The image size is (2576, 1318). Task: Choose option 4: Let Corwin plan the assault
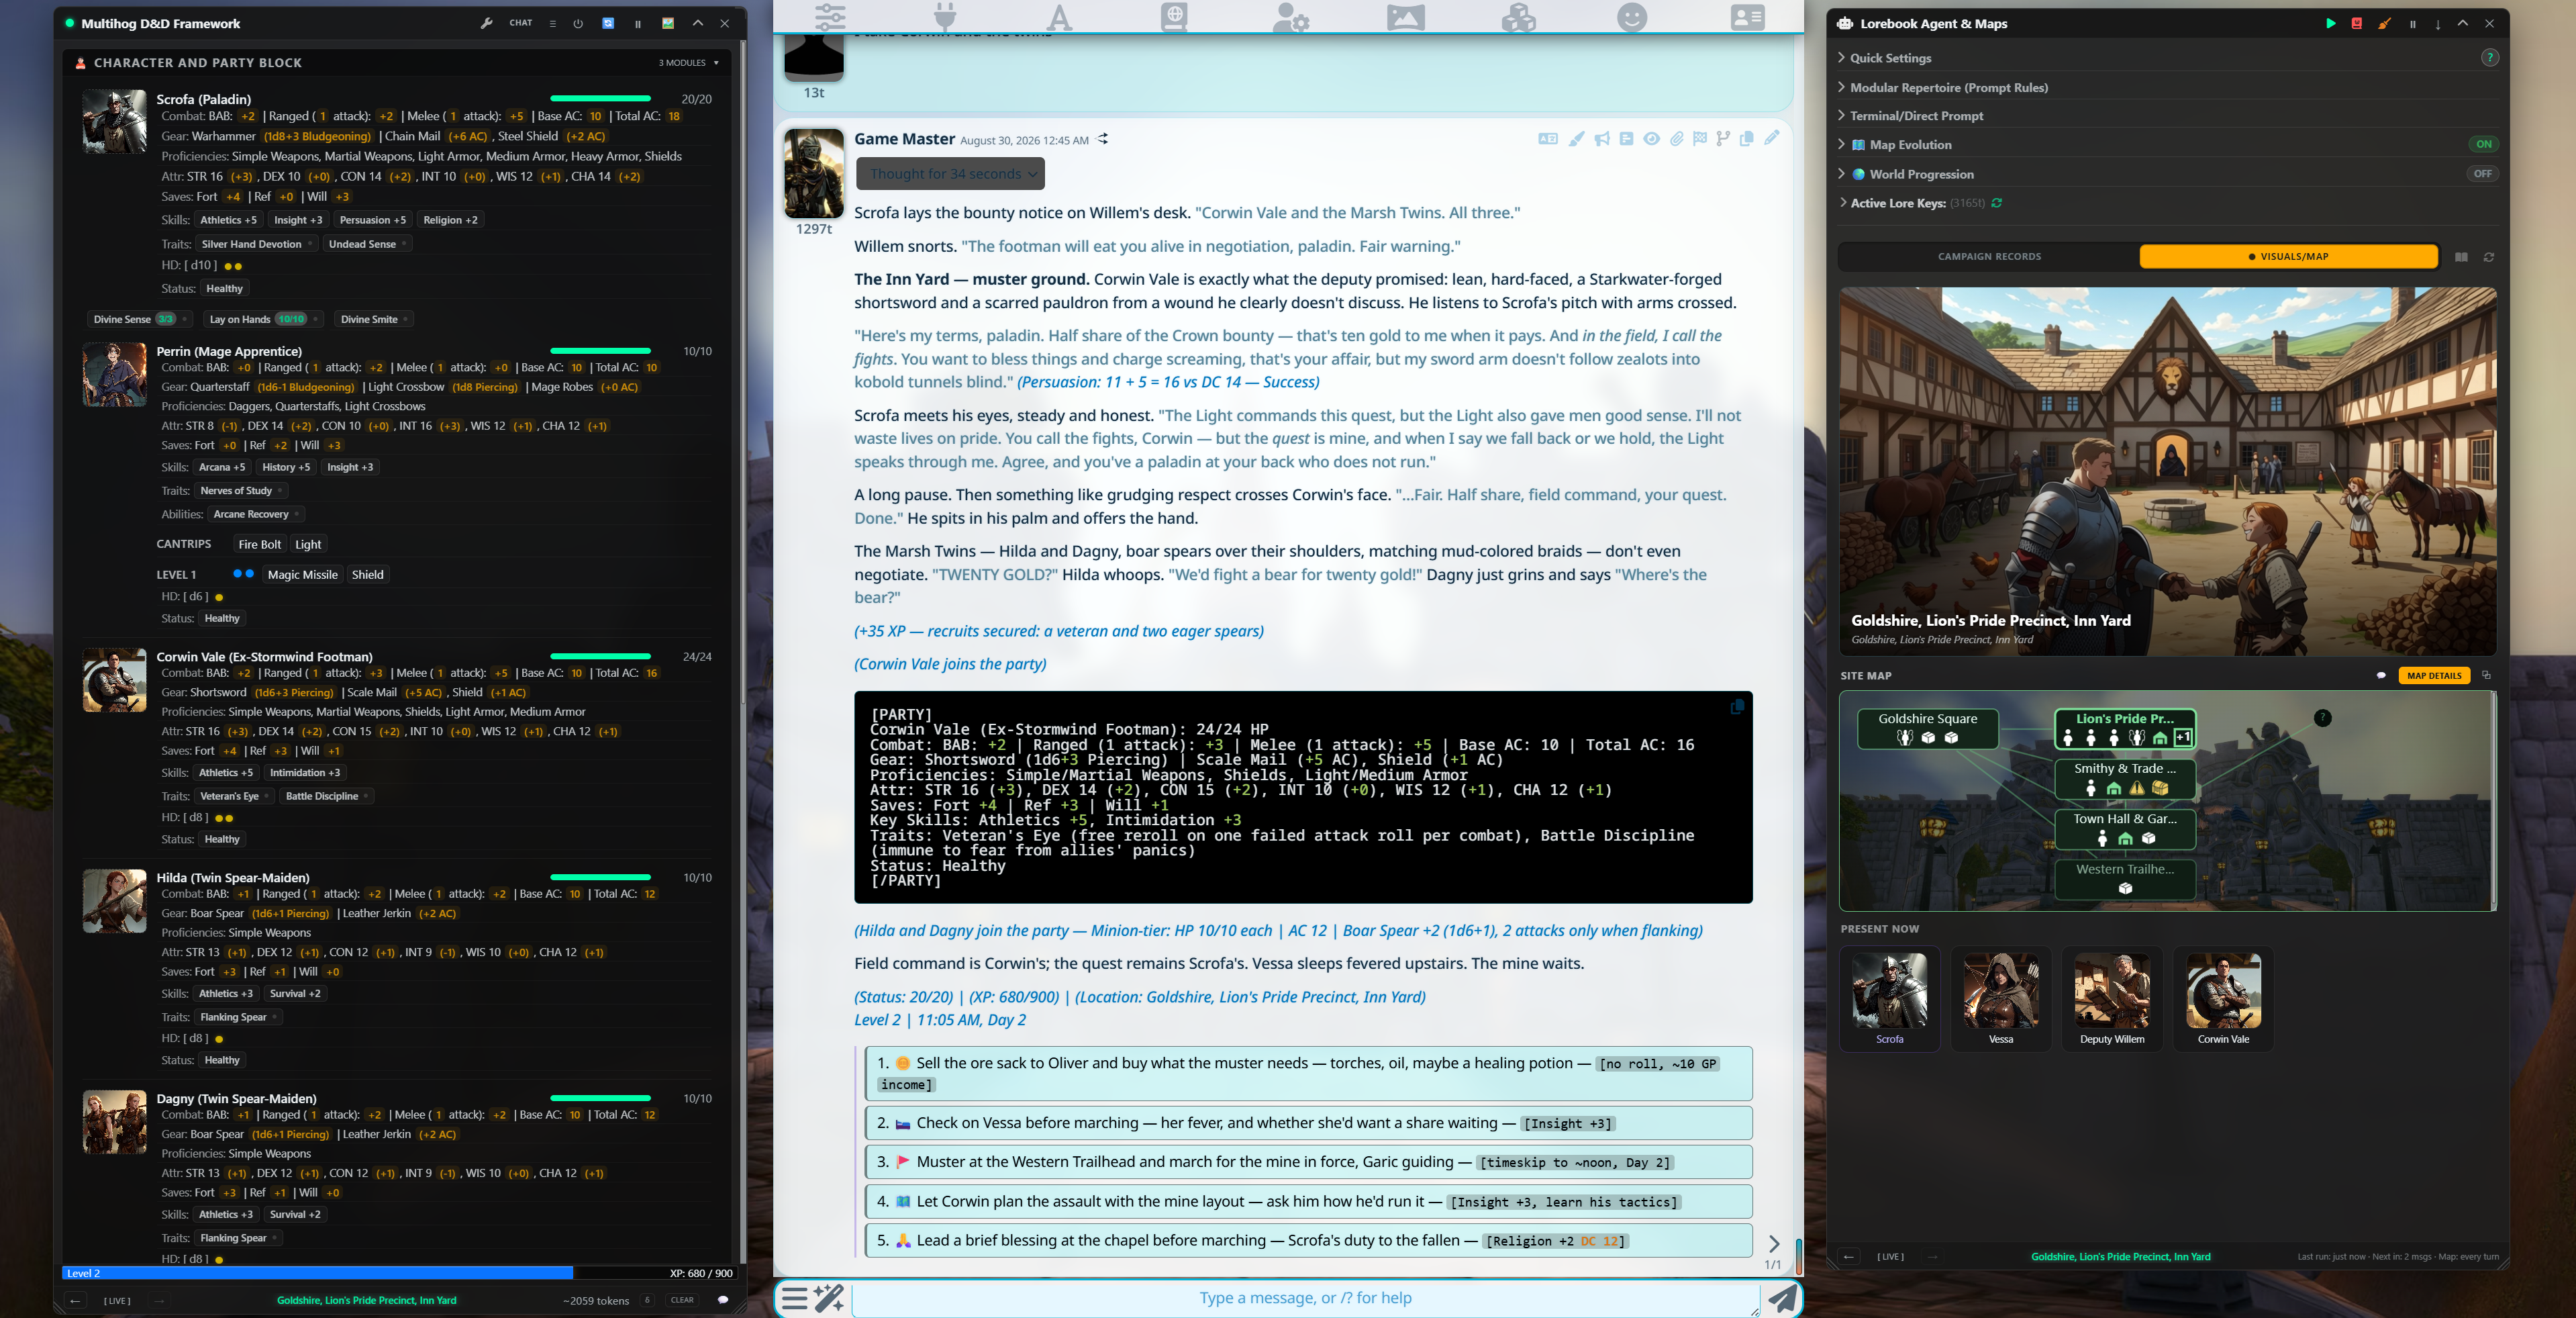[x=1308, y=1201]
